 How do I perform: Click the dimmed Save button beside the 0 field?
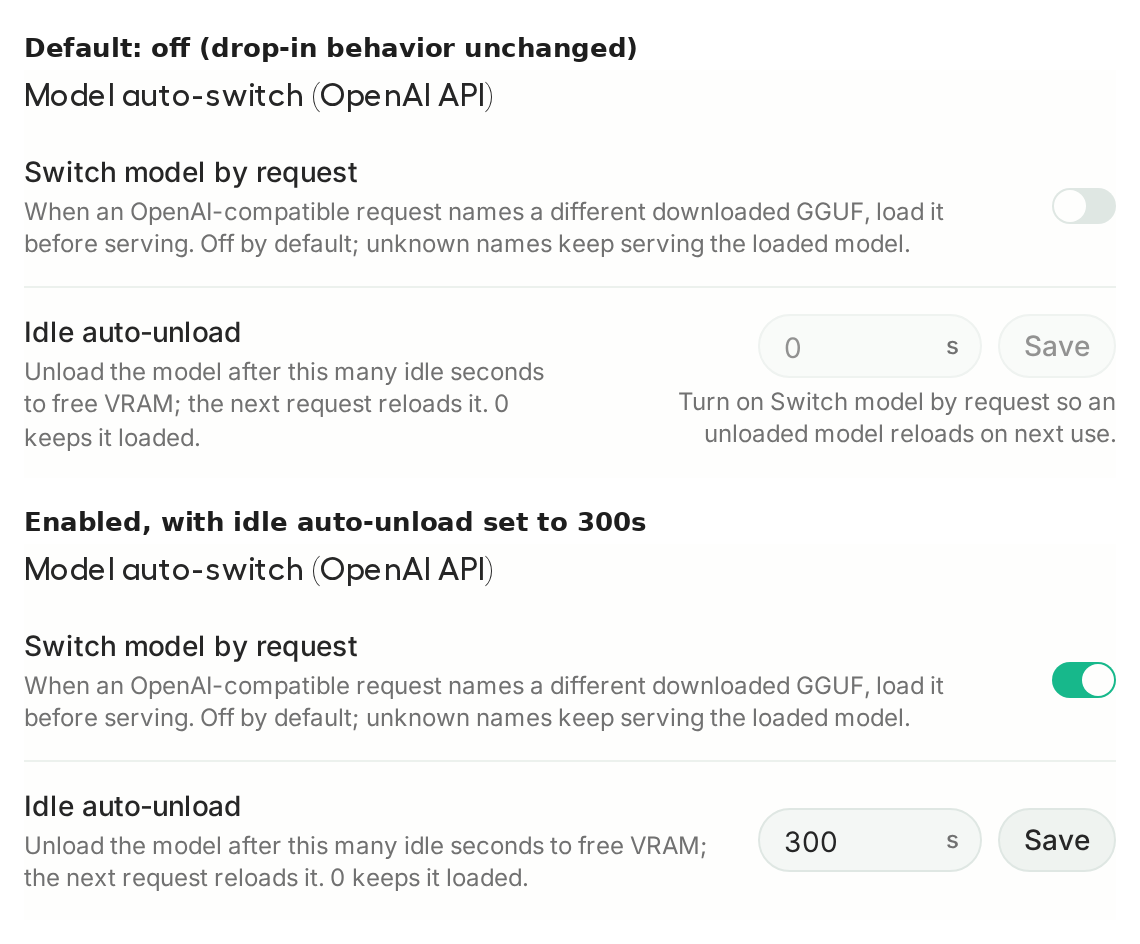coord(1056,346)
